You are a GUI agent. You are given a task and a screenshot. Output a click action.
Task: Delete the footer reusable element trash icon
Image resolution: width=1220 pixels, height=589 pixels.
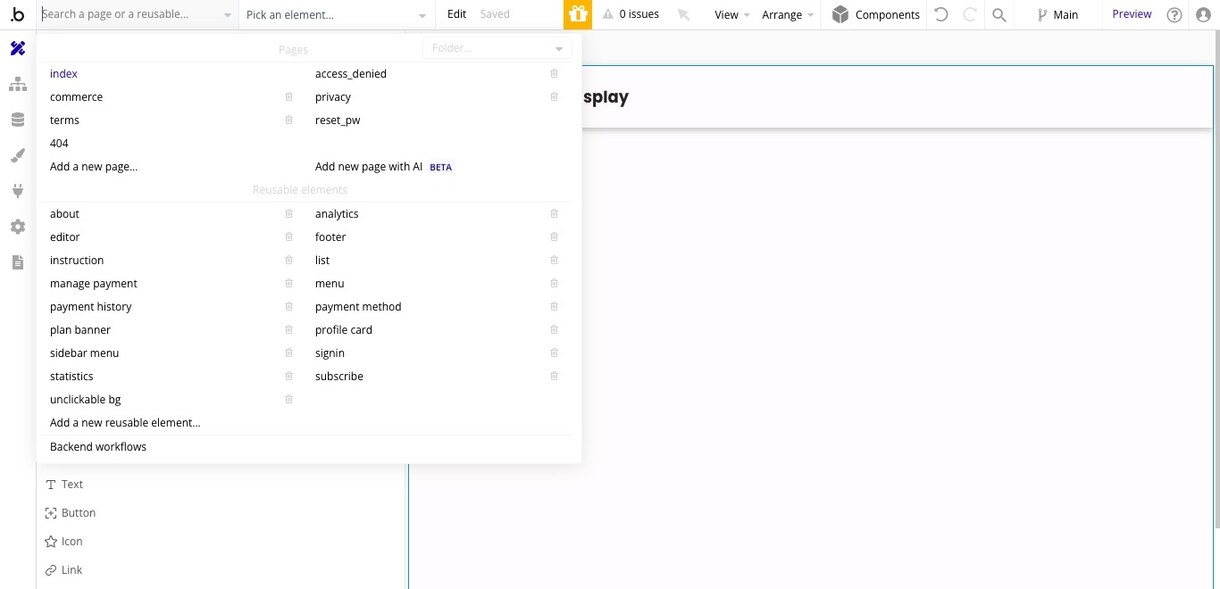554,237
